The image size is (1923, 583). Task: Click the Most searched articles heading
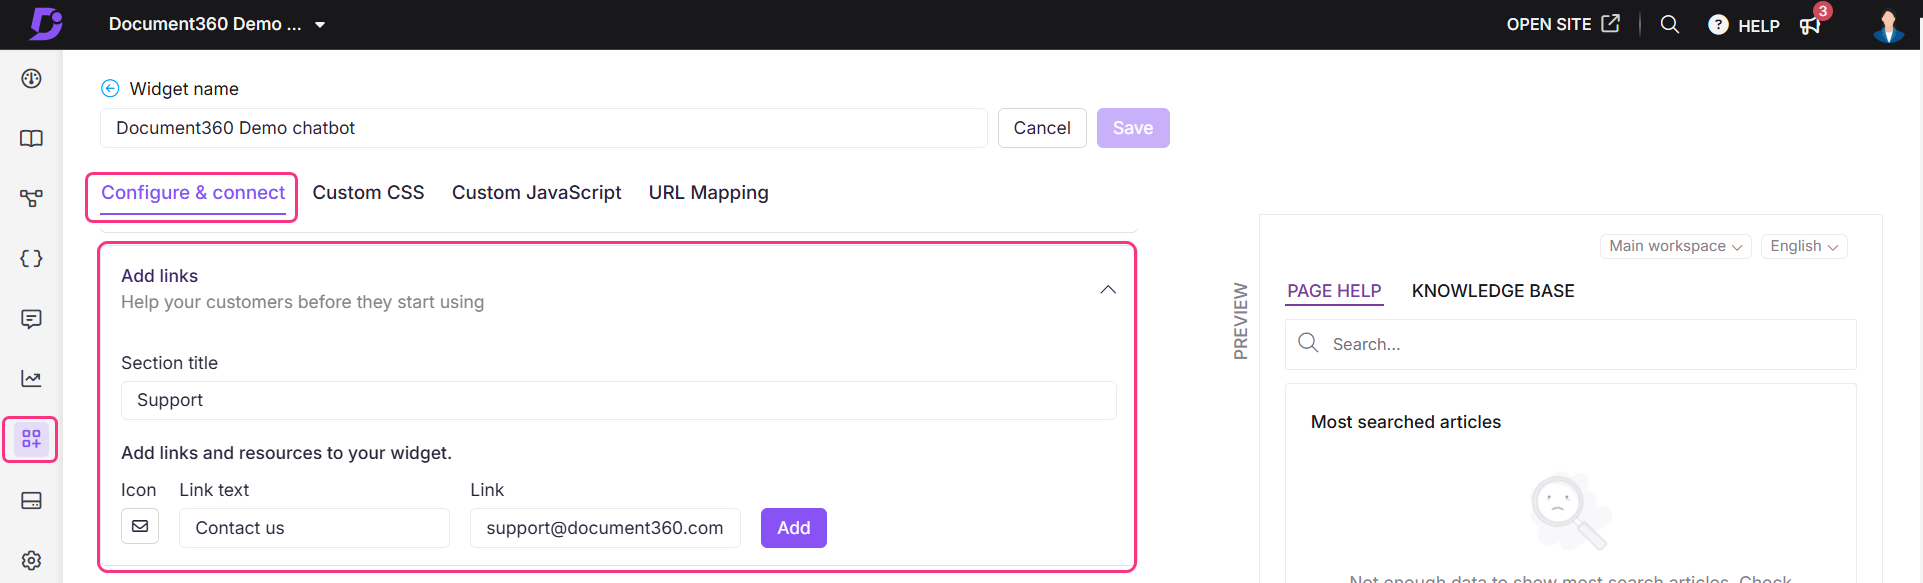click(x=1406, y=422)
